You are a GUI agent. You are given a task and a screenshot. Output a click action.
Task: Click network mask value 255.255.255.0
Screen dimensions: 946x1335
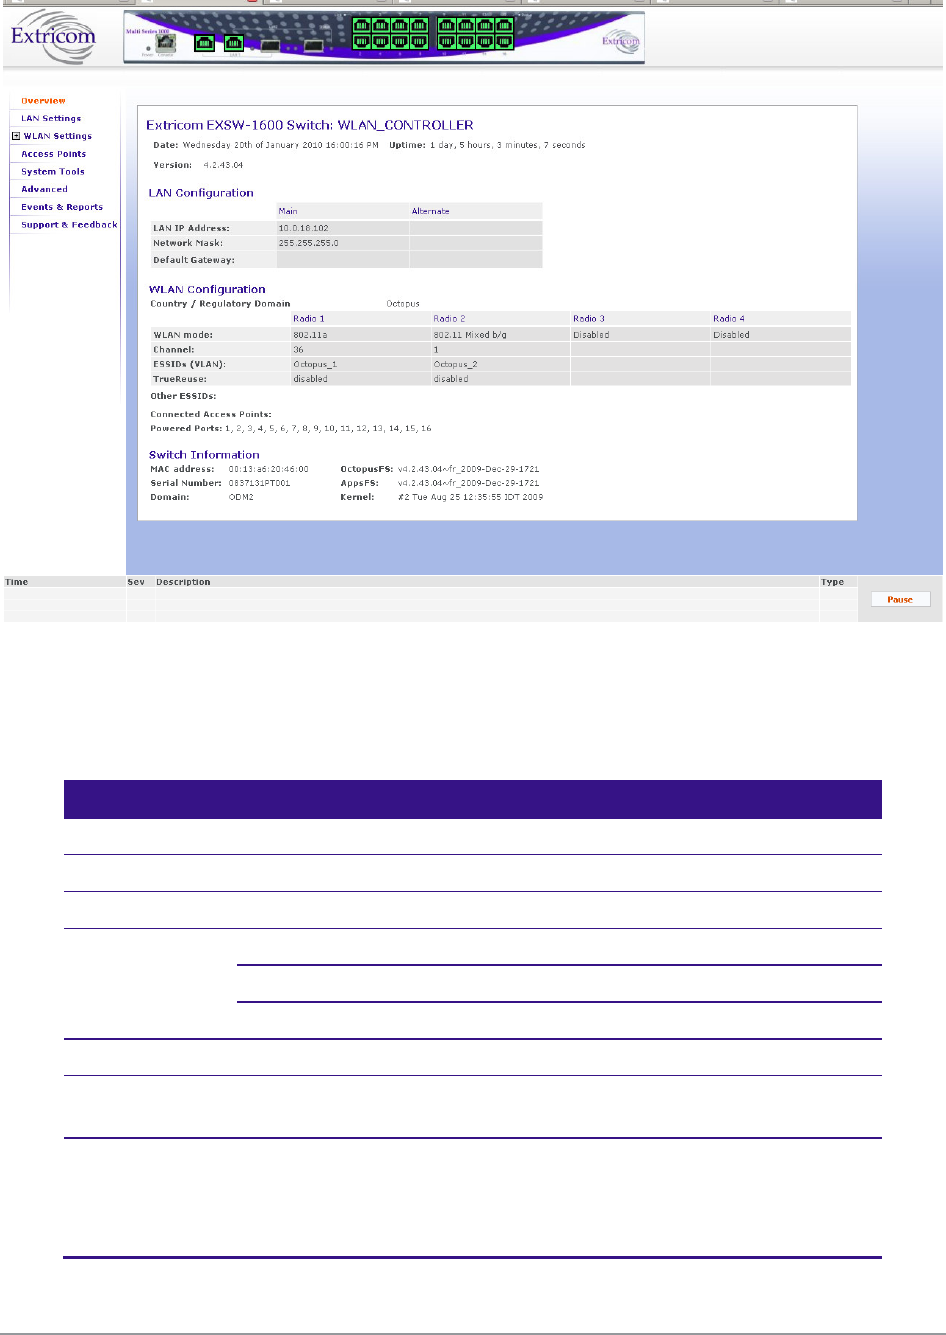click(308, 243)
